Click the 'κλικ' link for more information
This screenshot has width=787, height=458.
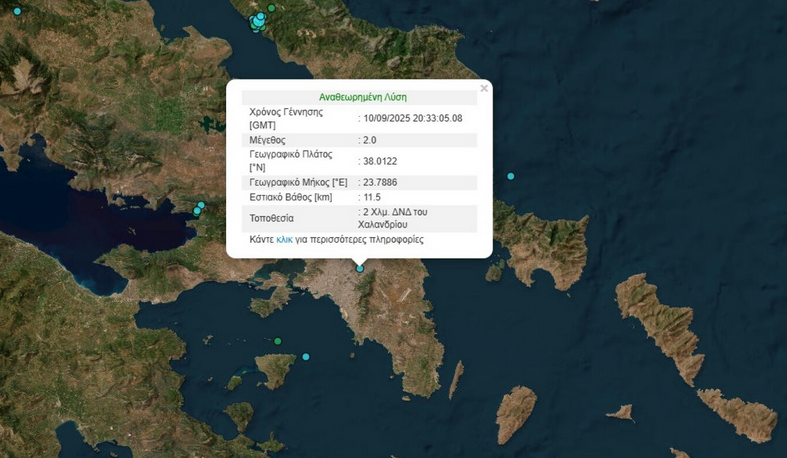pyautogui.click(x=284, y=240)
